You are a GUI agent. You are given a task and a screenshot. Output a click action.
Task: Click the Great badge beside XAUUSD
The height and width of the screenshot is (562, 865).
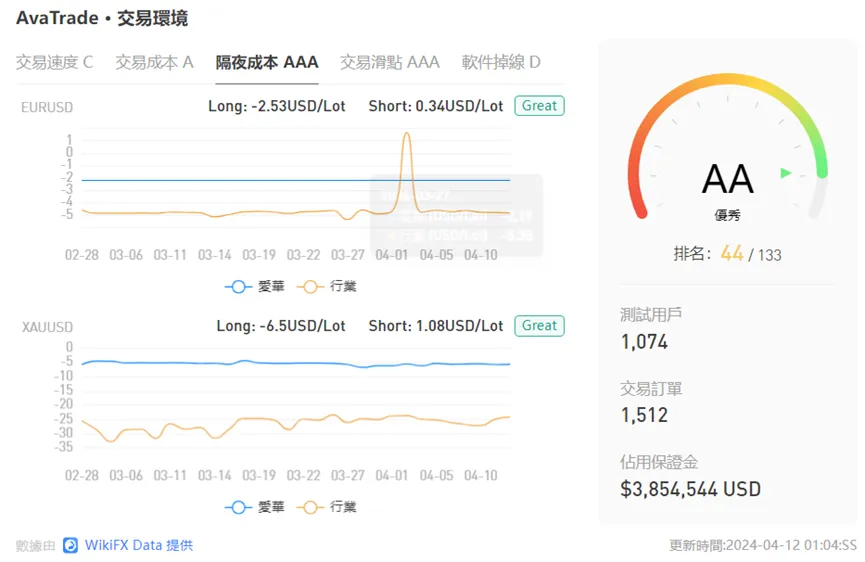point(539,326)
